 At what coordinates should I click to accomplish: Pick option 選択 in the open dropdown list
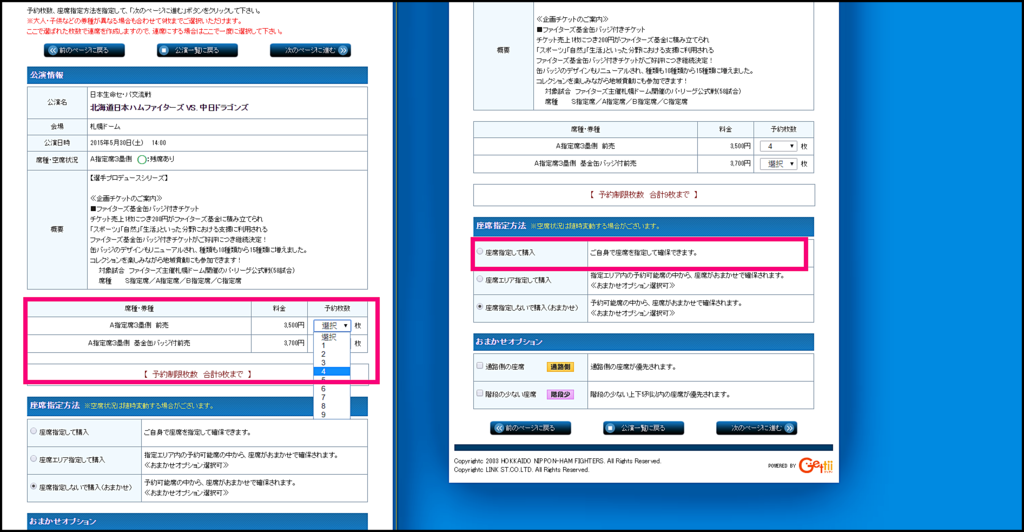point(332,337)
